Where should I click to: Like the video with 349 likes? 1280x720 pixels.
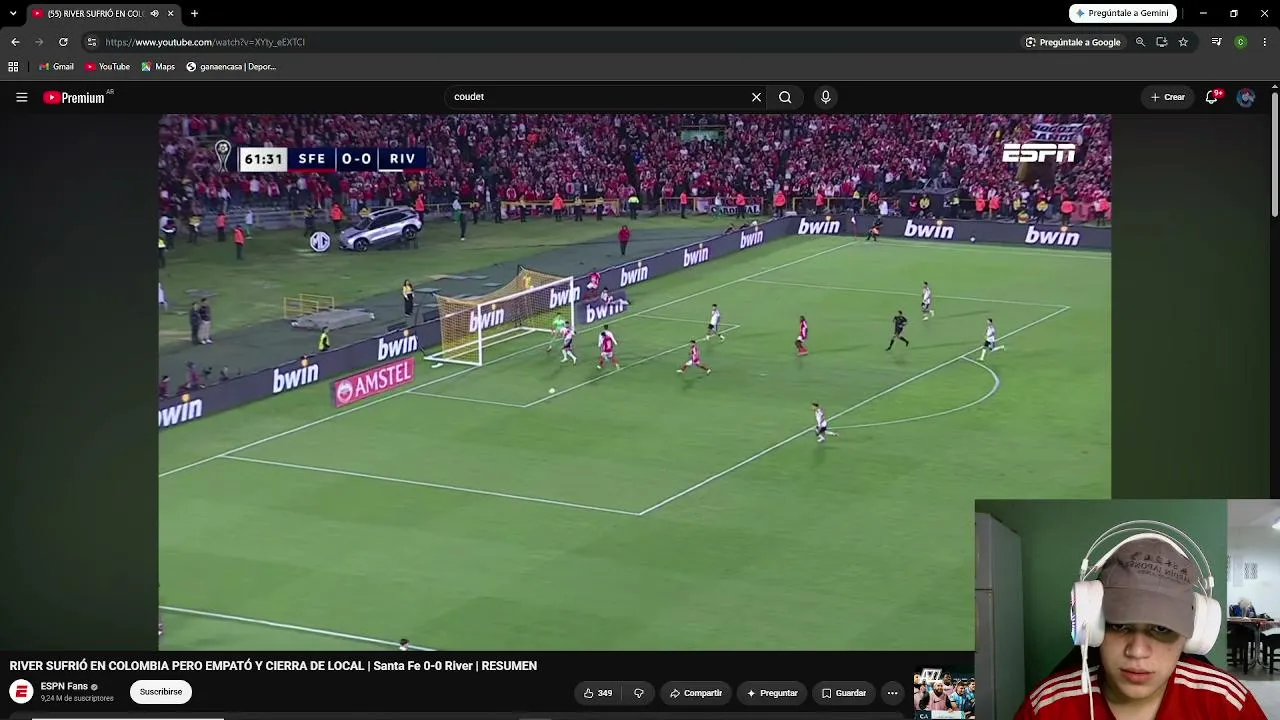point(598,693)
